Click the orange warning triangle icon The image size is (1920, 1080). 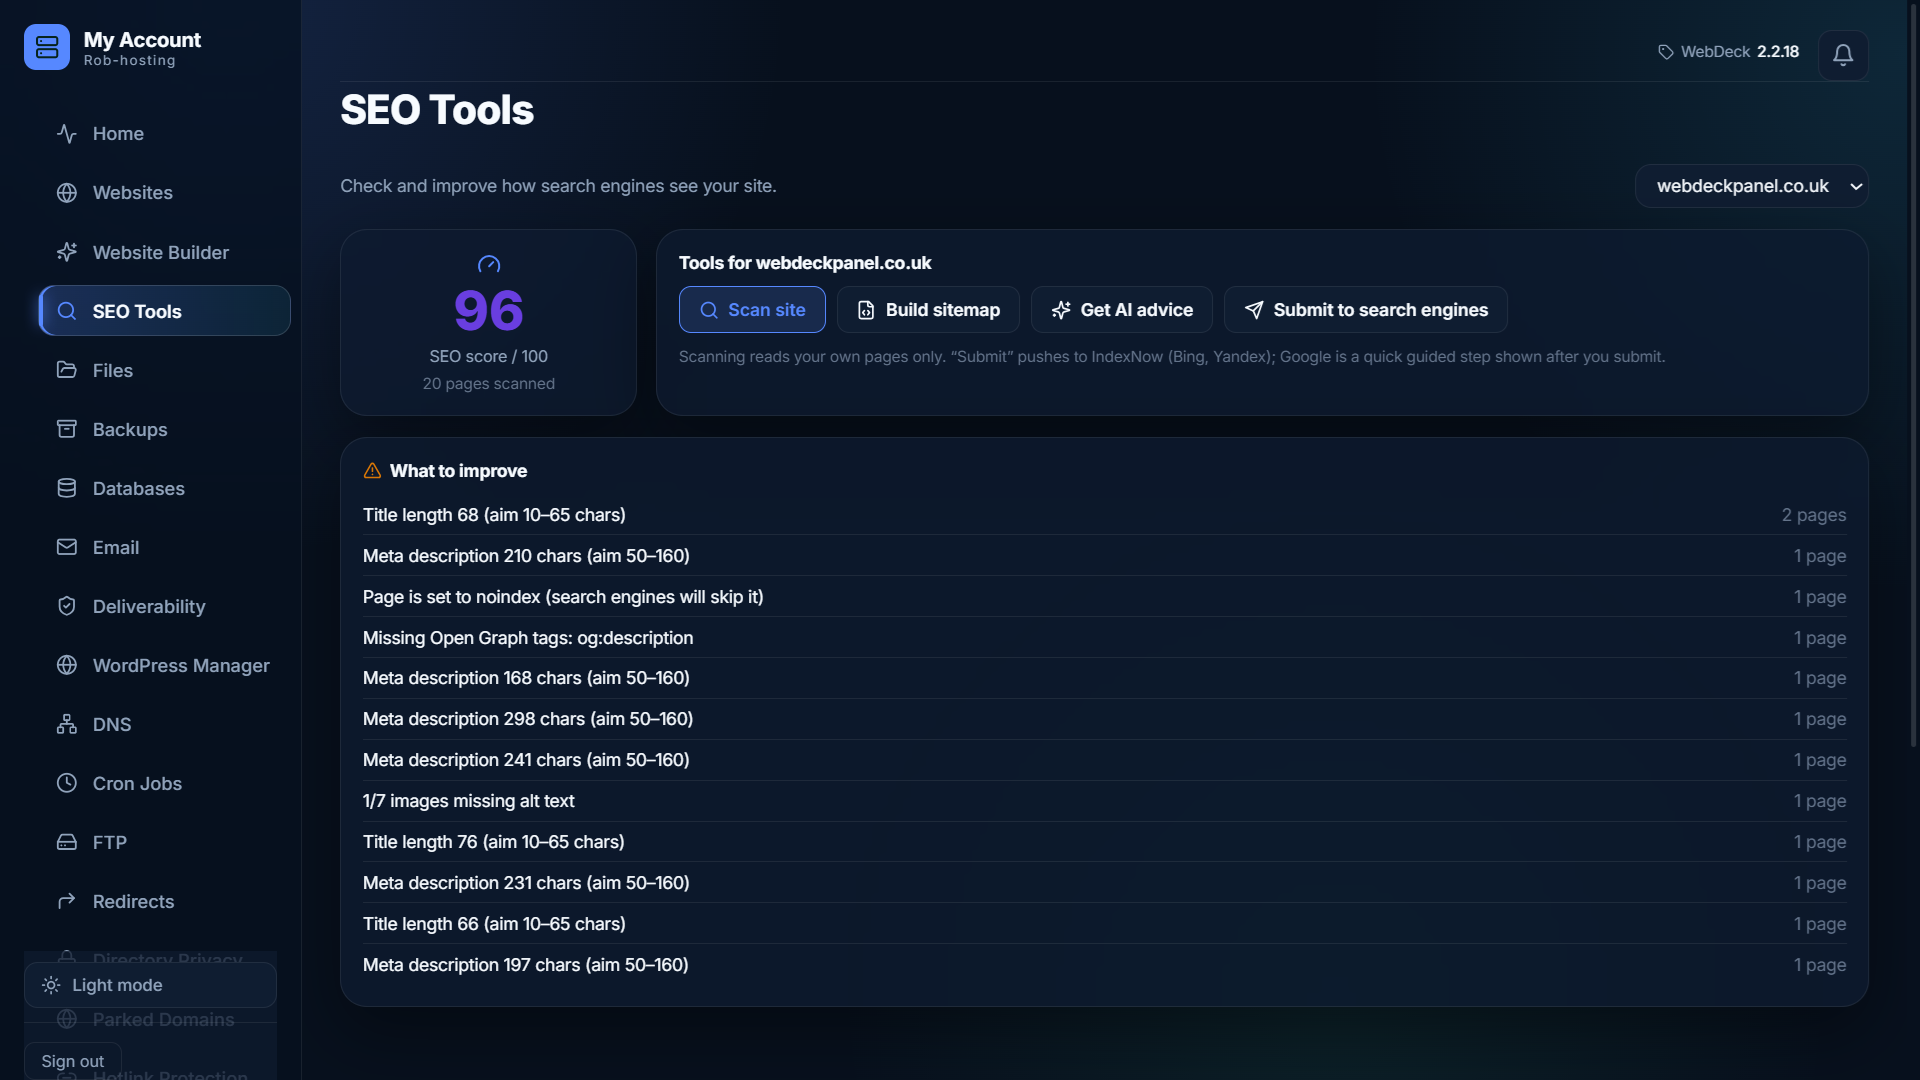point(372,471)
